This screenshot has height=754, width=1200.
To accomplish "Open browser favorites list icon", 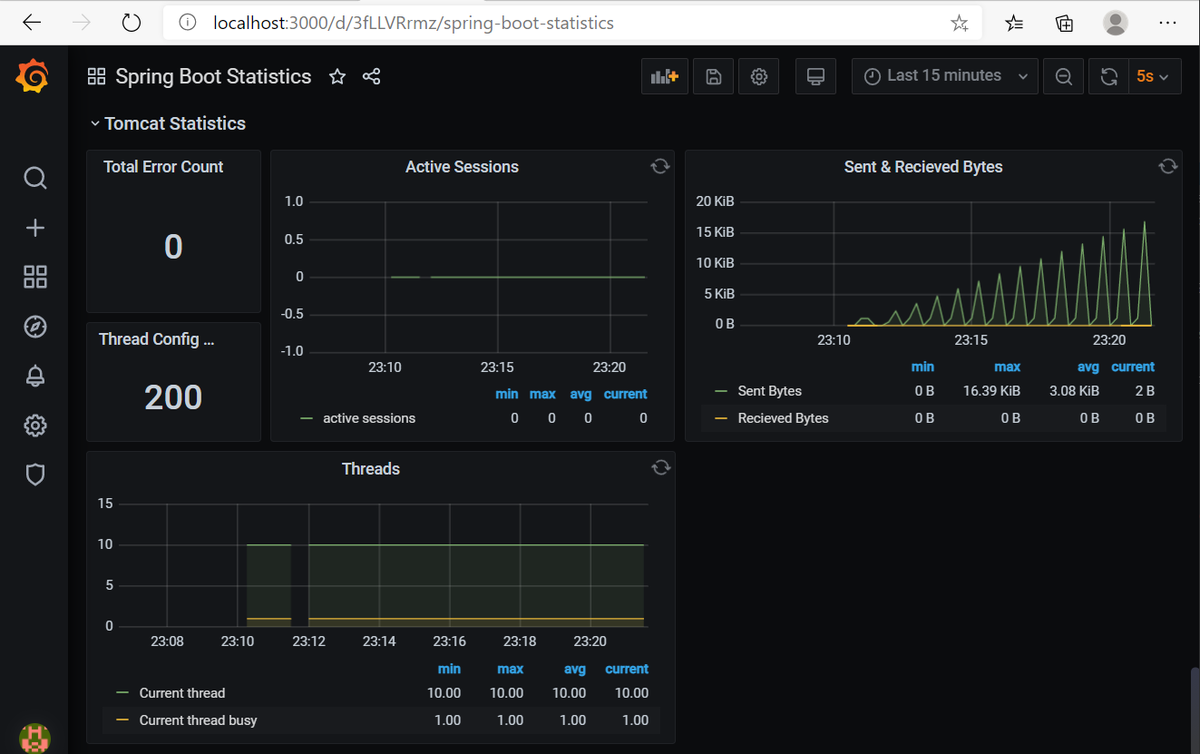I will tap(1014, 22).
